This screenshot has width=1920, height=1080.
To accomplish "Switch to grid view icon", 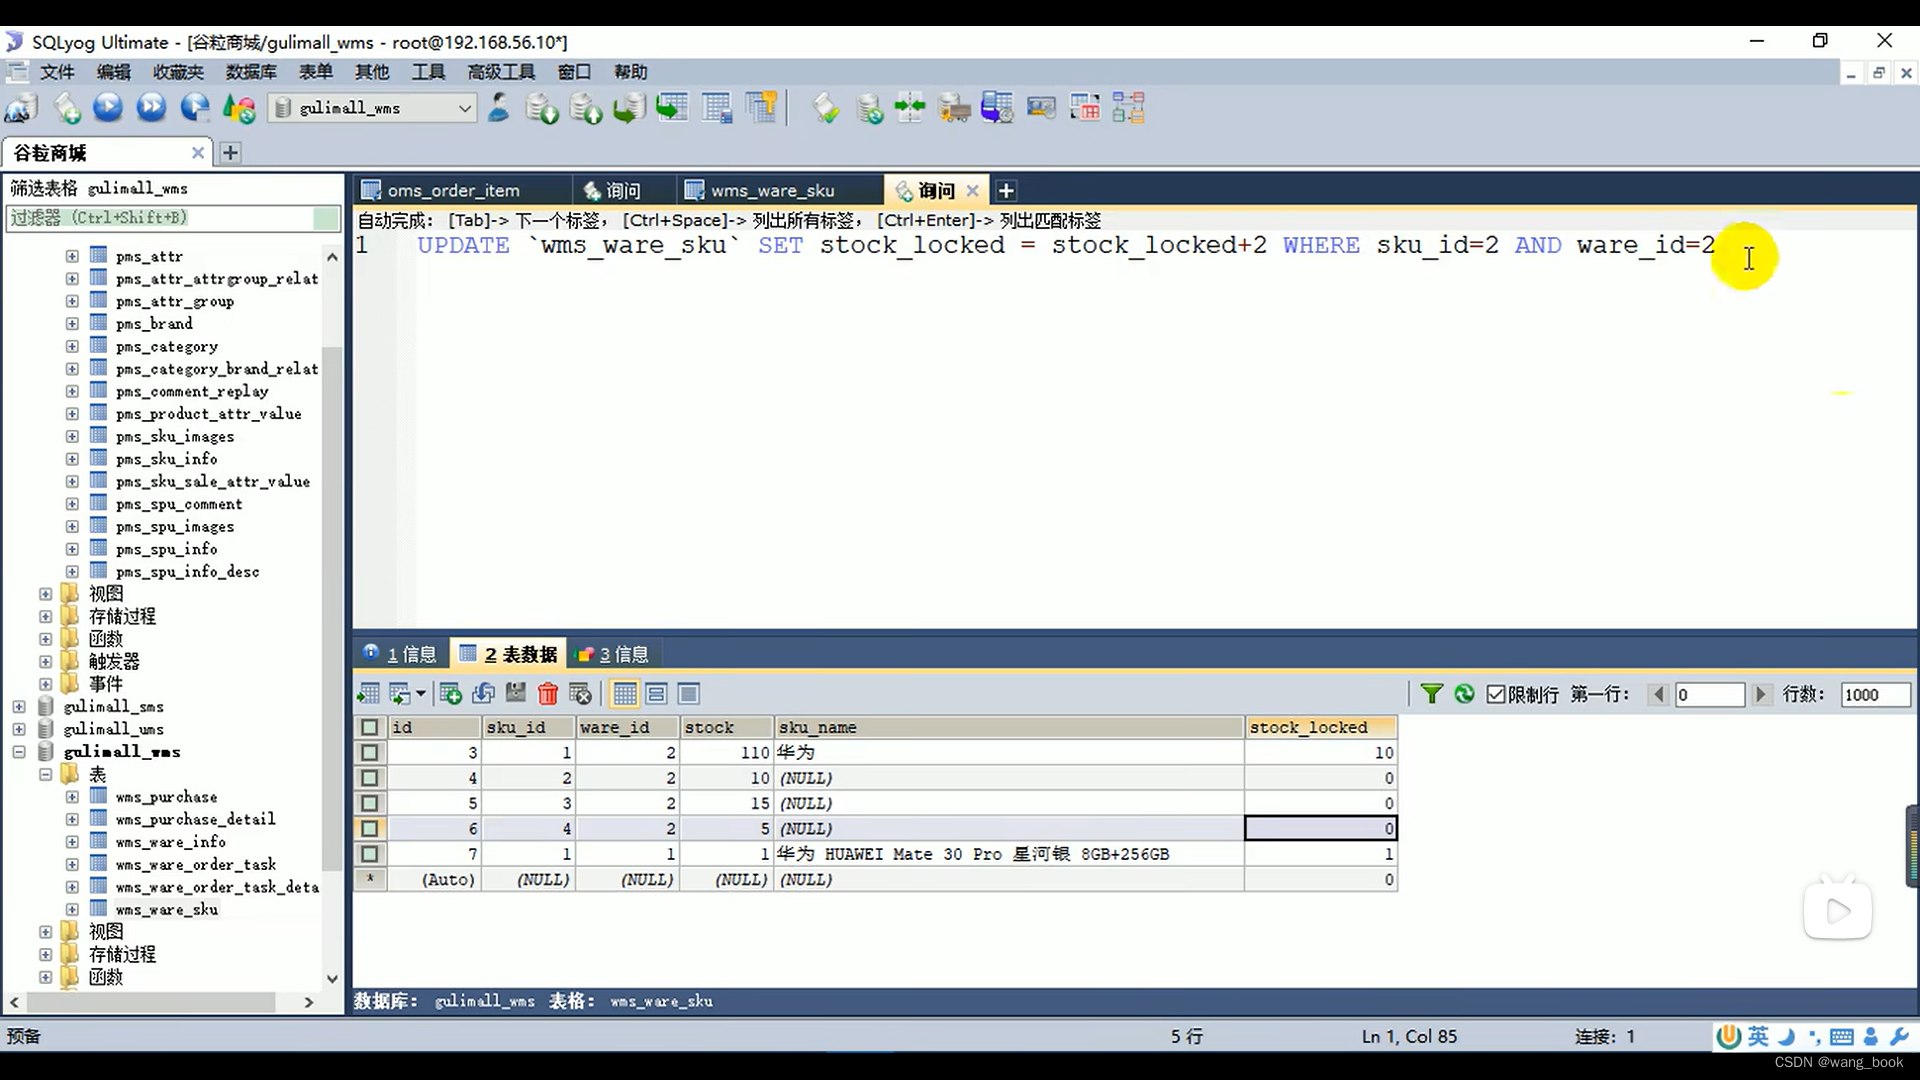I will pyautogui.click(x=625, y=694).
